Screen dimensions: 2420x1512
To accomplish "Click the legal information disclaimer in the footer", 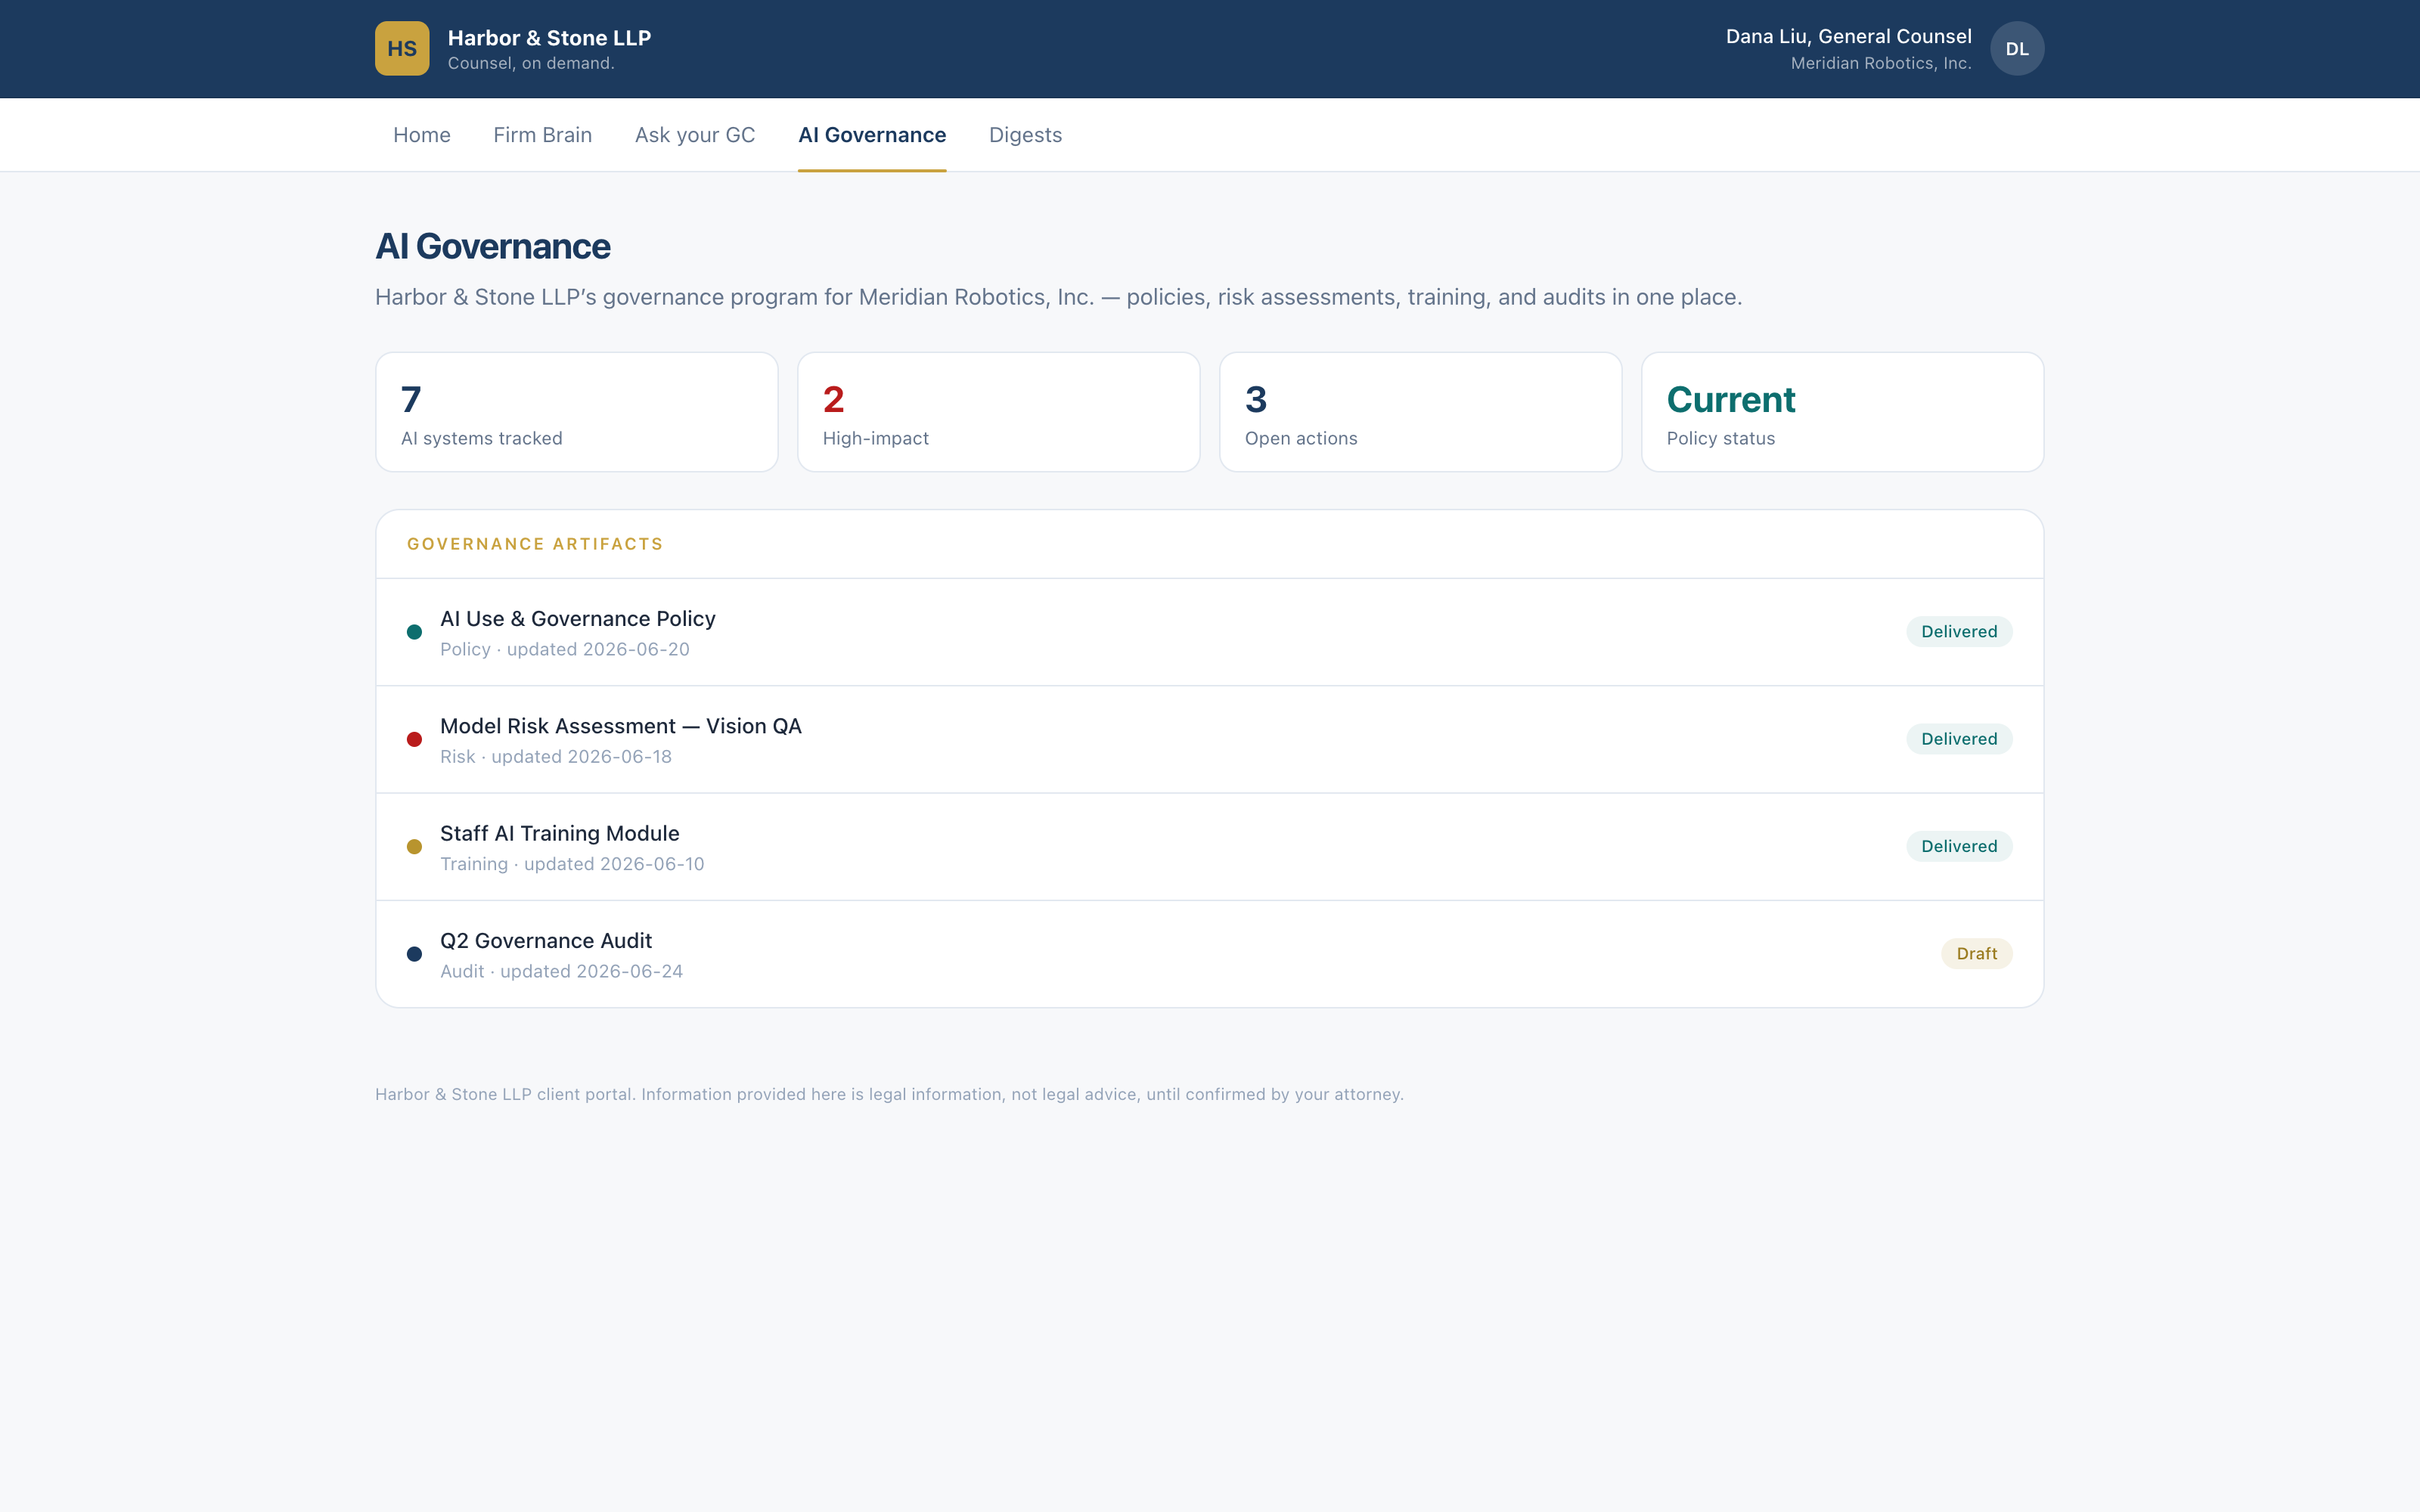I will 889,1094.
